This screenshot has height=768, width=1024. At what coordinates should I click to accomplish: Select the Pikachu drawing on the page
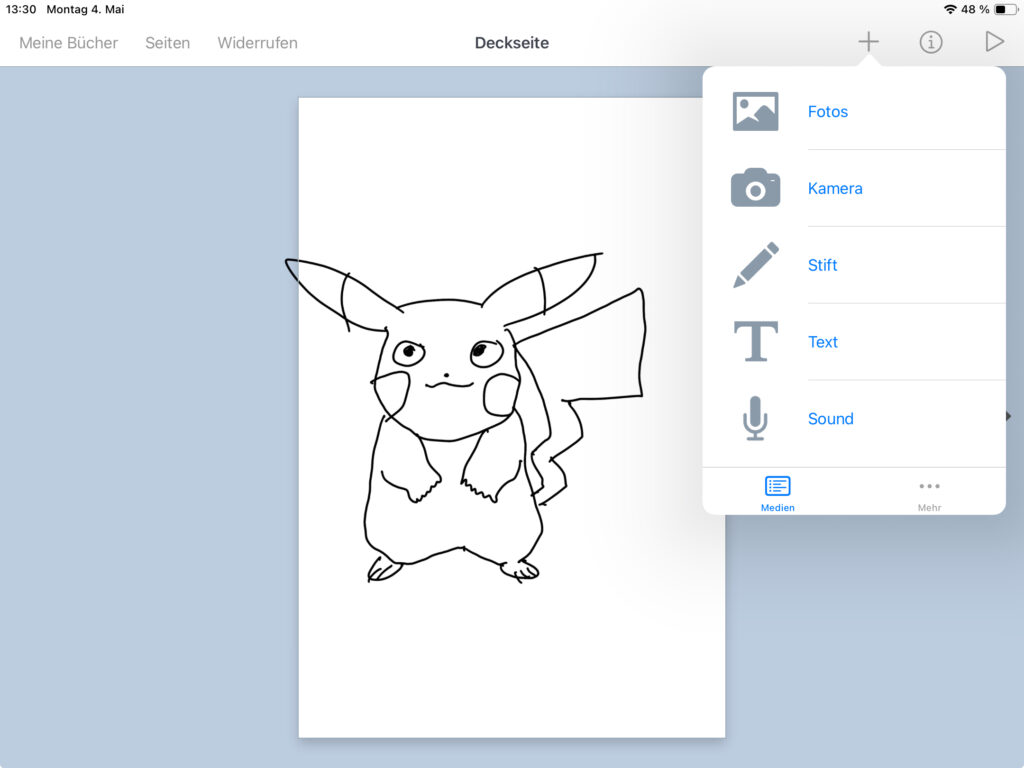[x=465, y=418]
